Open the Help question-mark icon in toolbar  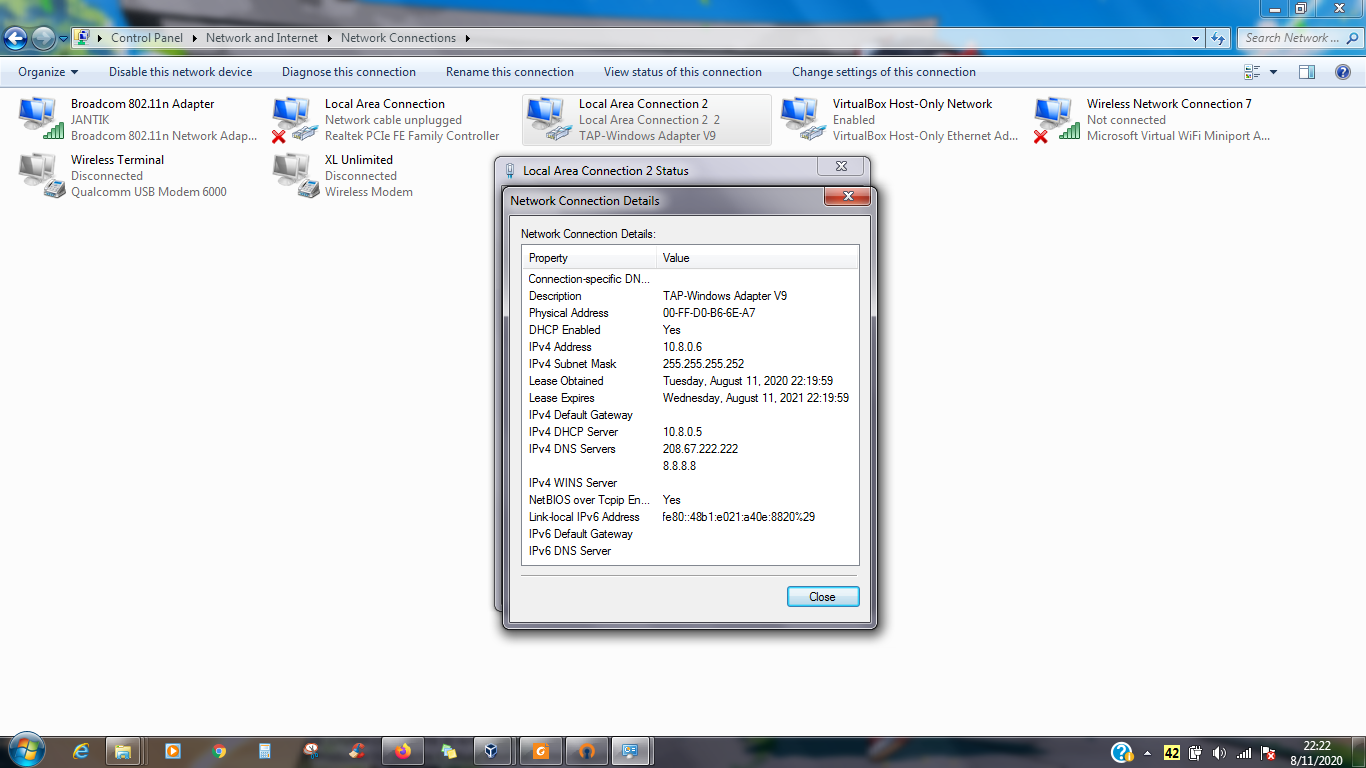coord(1344,72)
